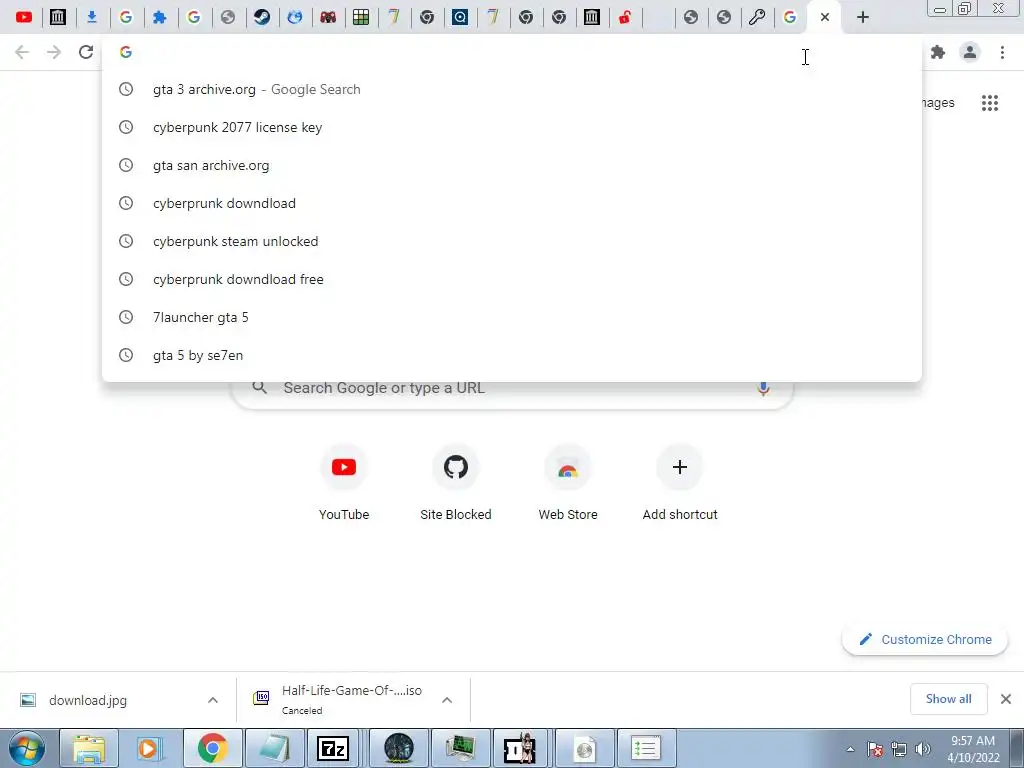Select suggestion 7launcher gta 5

click(x=511, y=317)
